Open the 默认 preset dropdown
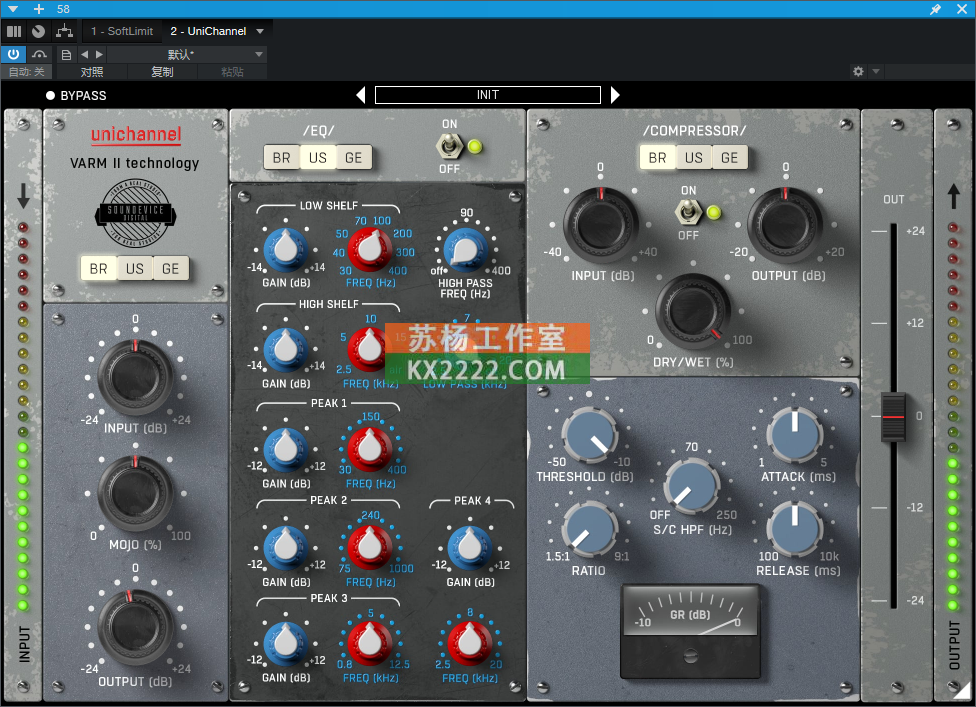Viewport: 976px width, 707px height. point(187,55)
